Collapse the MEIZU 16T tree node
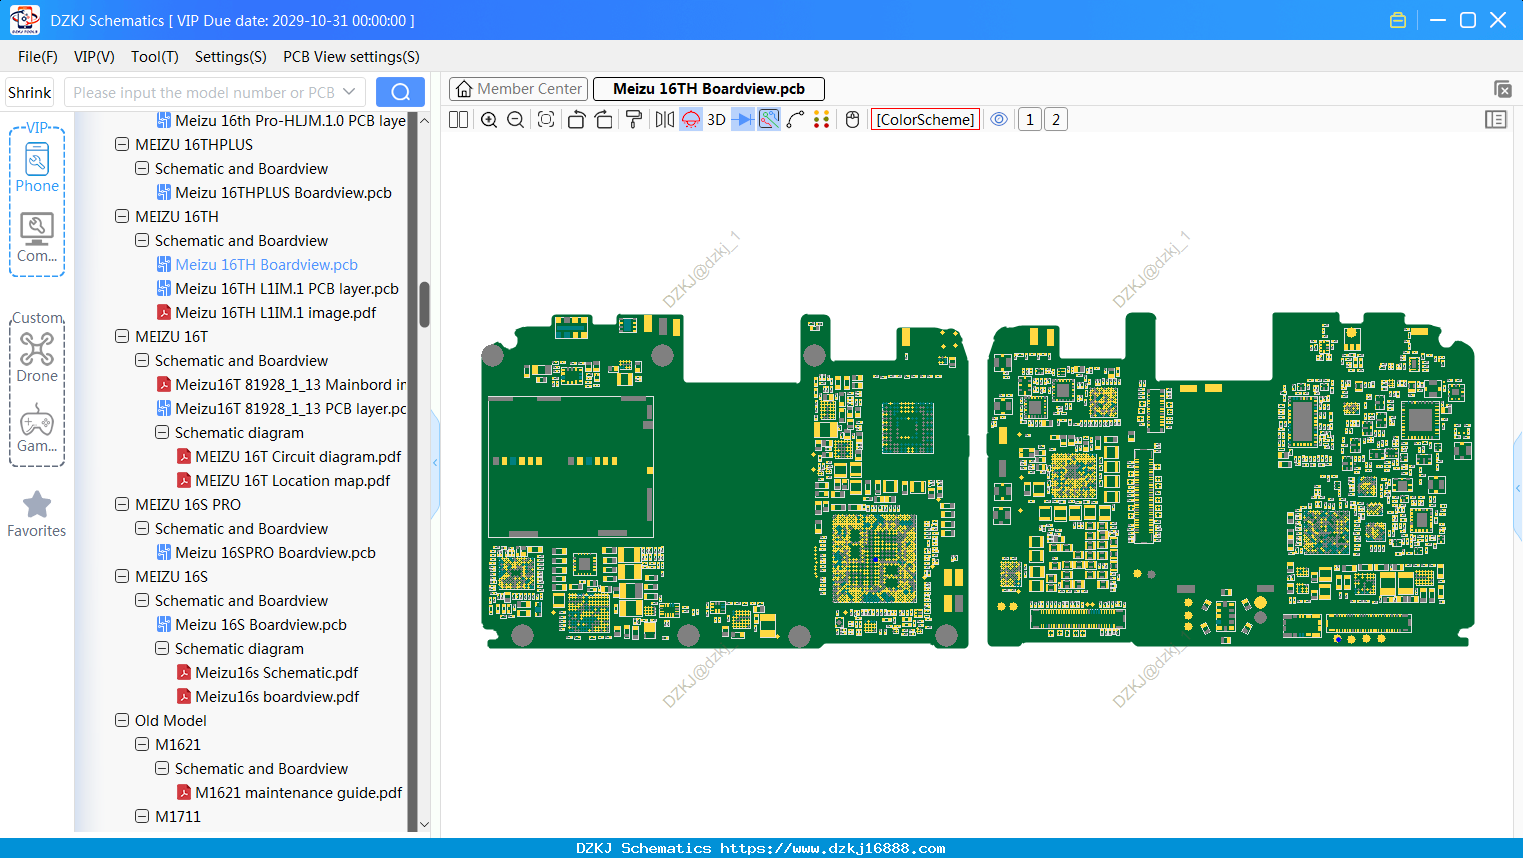This screenshot has height=858, width=1523. pos(122,336)
